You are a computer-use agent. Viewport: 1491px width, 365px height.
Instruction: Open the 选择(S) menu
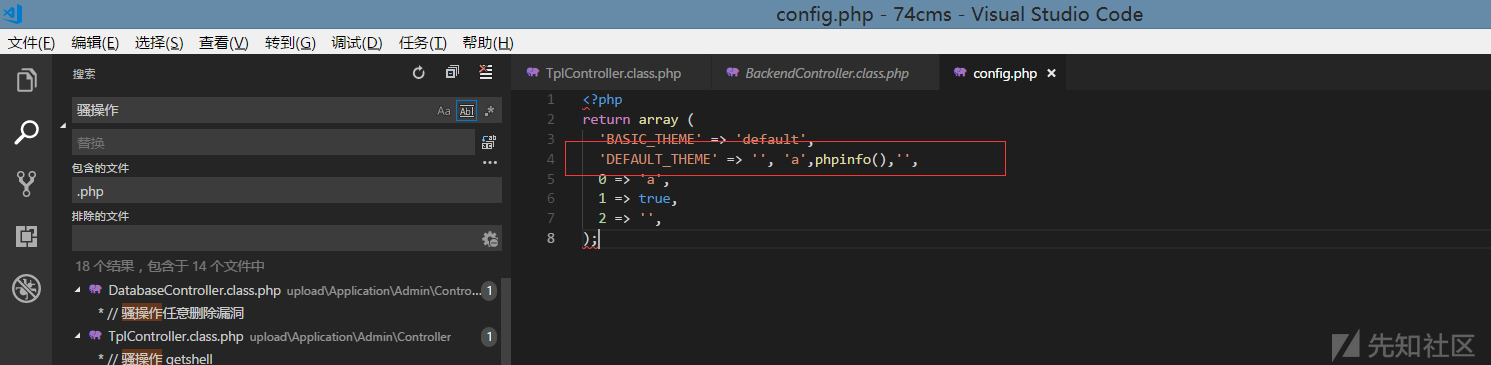pos(160,43)
